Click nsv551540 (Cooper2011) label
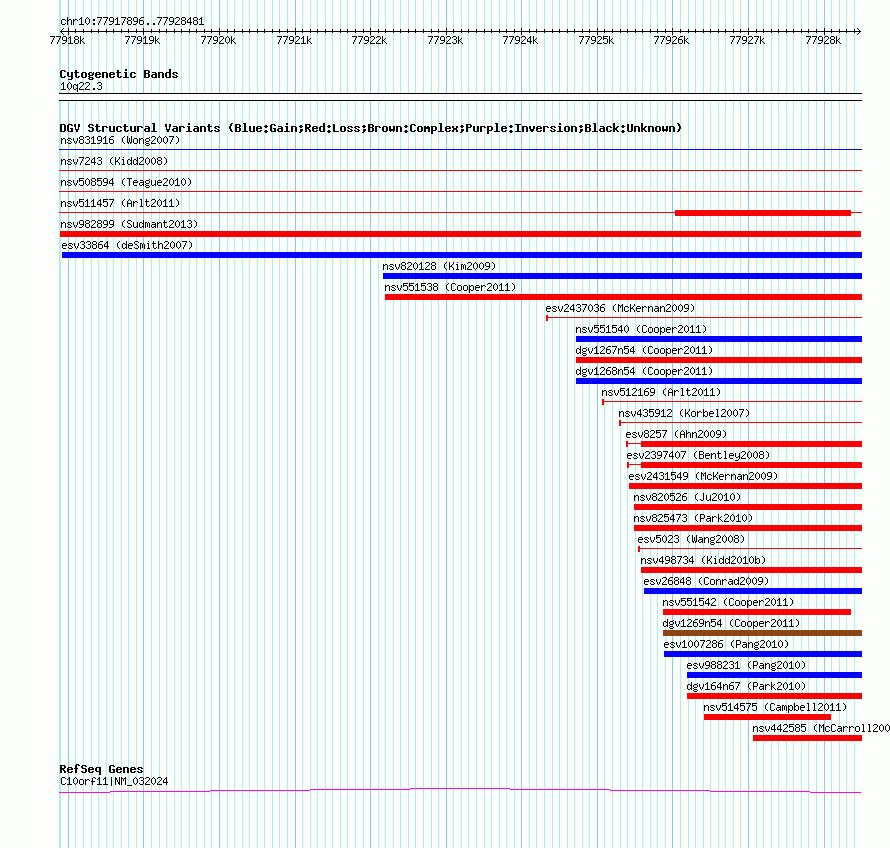 point(641,329)
